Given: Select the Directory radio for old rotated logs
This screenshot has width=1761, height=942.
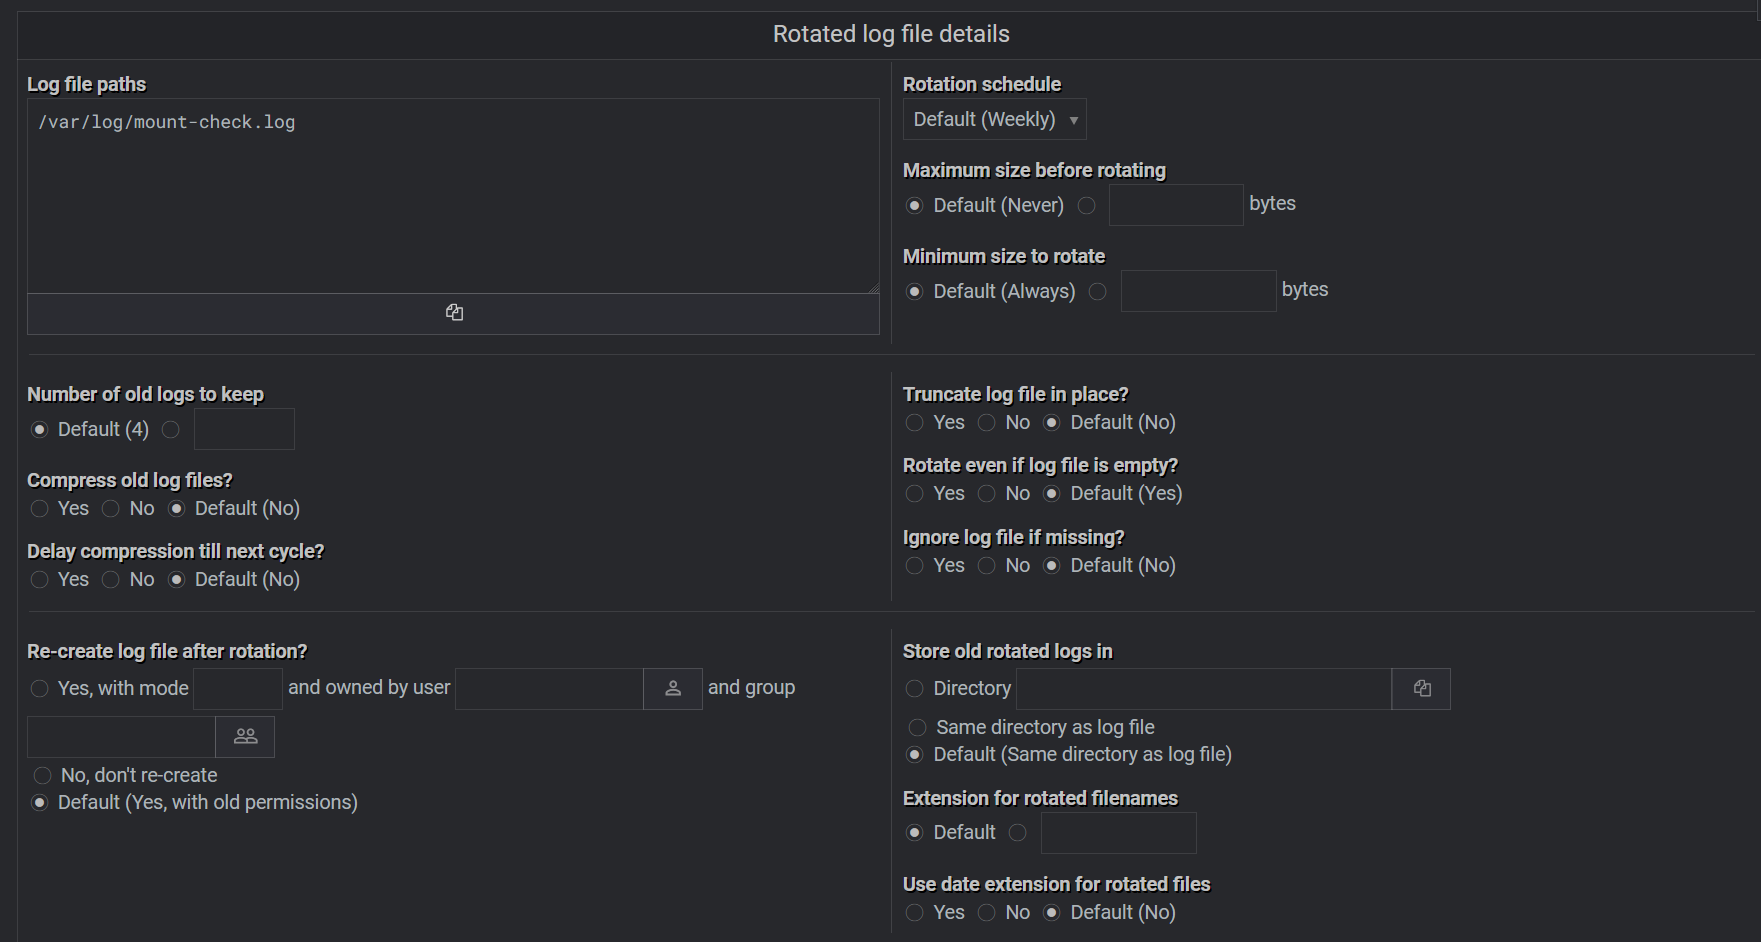Looking at the screenshot, I should point(914,689).
